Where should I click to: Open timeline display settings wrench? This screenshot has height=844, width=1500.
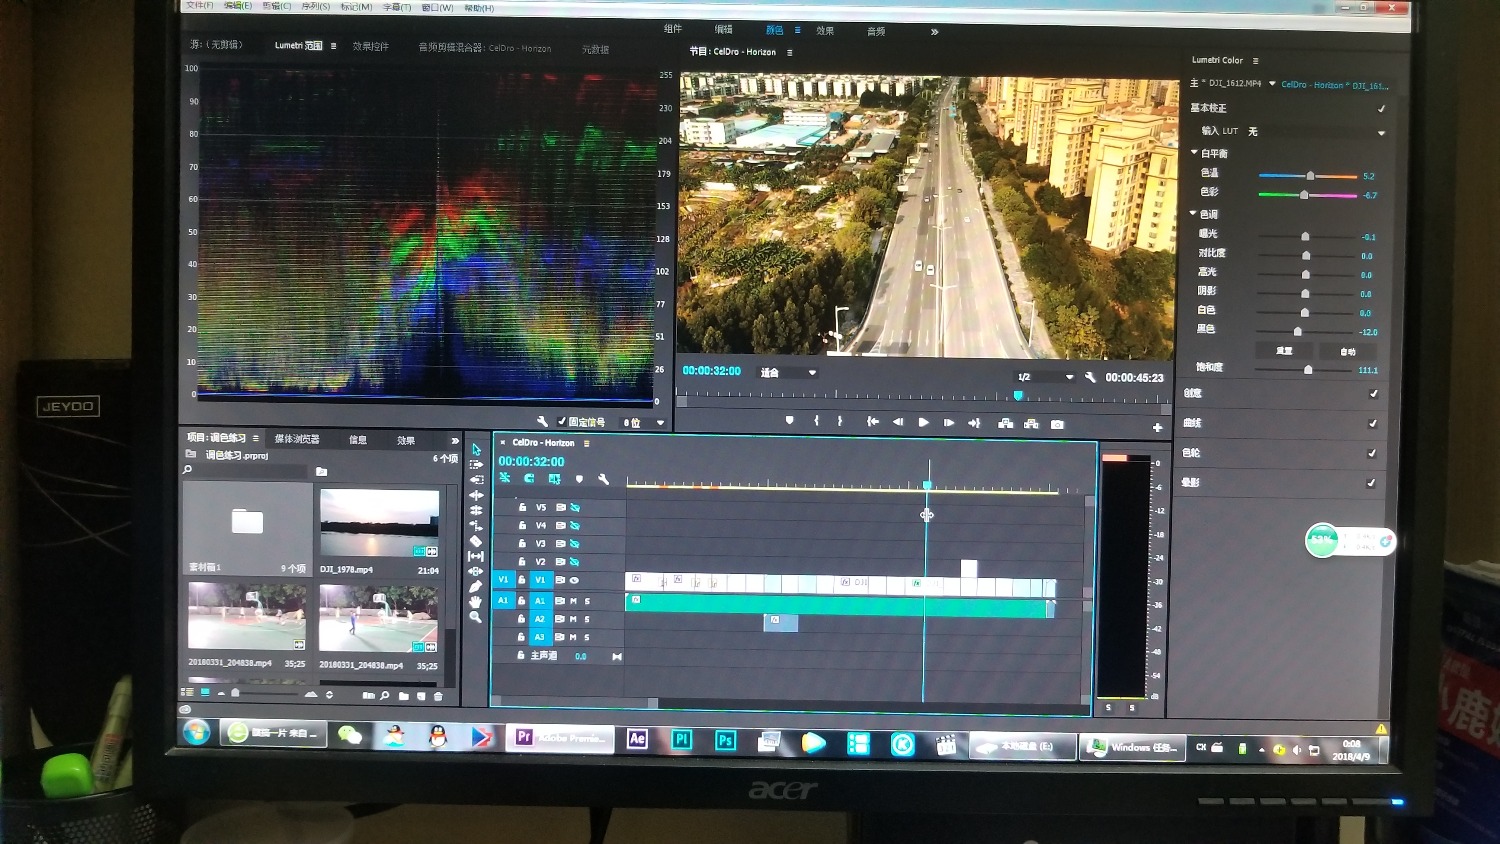(603, 479)
